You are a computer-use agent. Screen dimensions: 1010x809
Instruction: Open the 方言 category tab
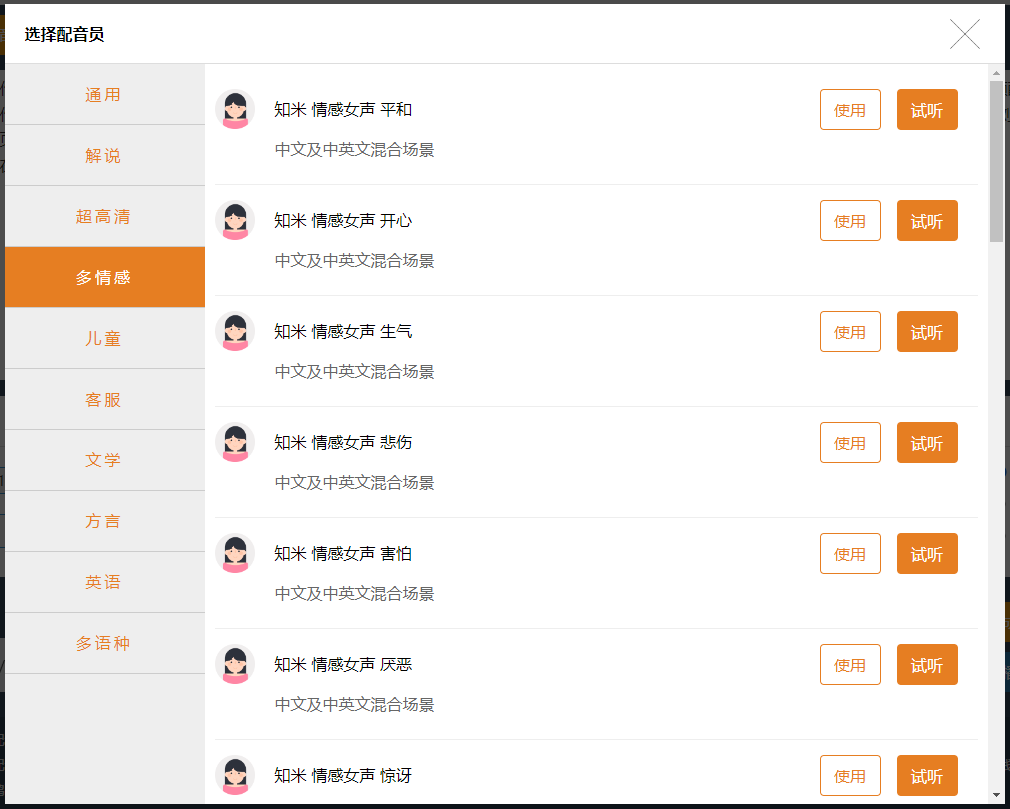(x=105, y=521)
